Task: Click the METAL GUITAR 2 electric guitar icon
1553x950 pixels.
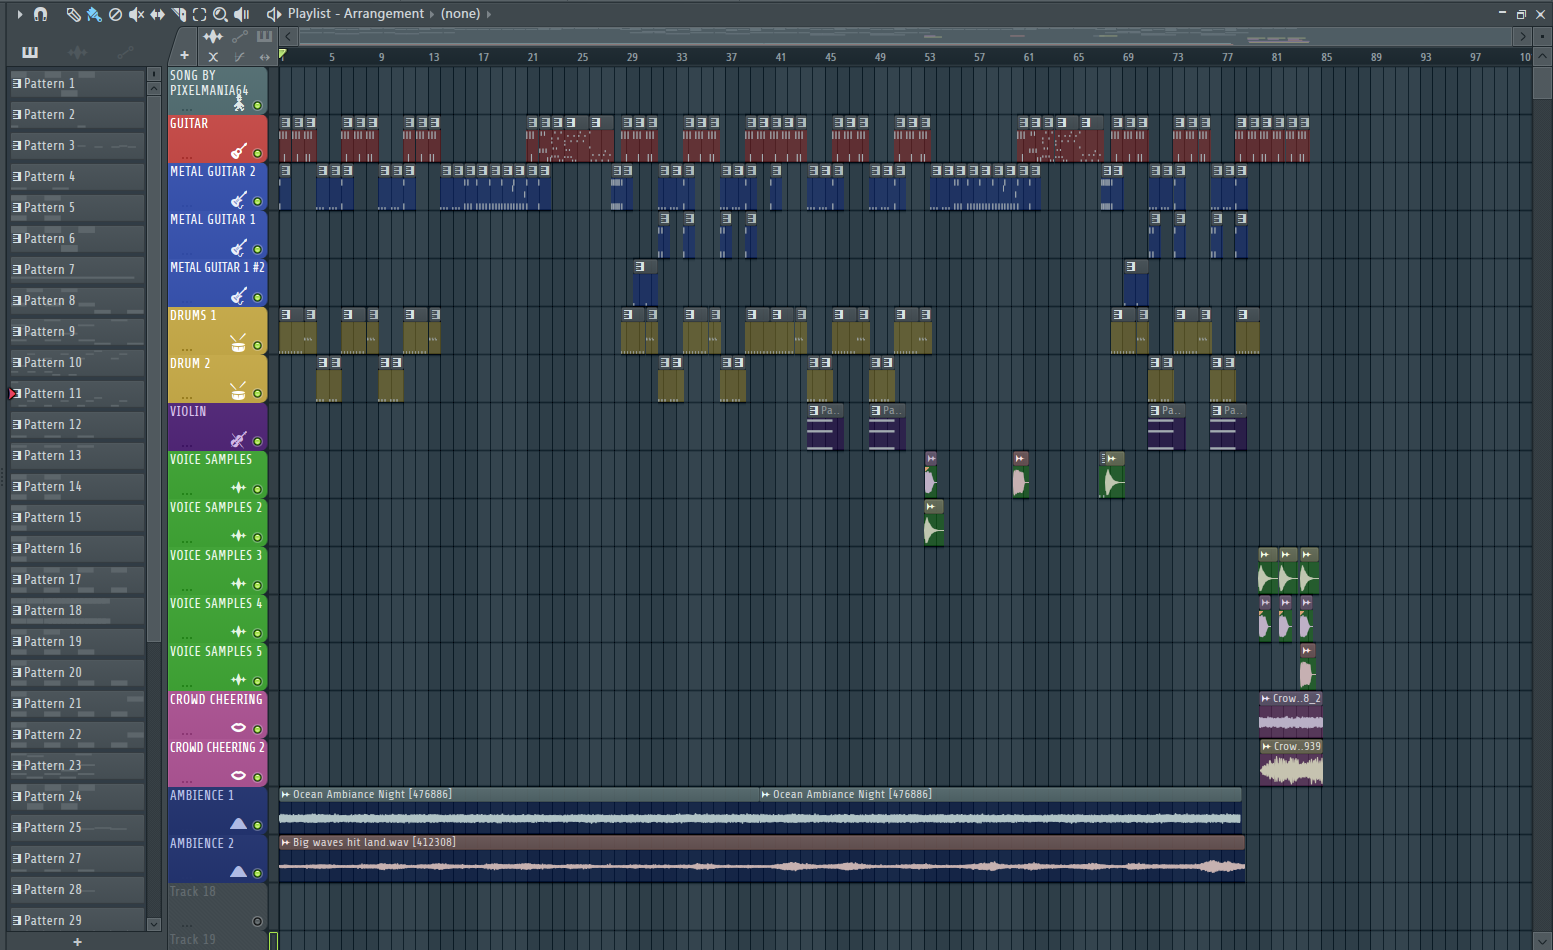Action: tap(238, 199)
